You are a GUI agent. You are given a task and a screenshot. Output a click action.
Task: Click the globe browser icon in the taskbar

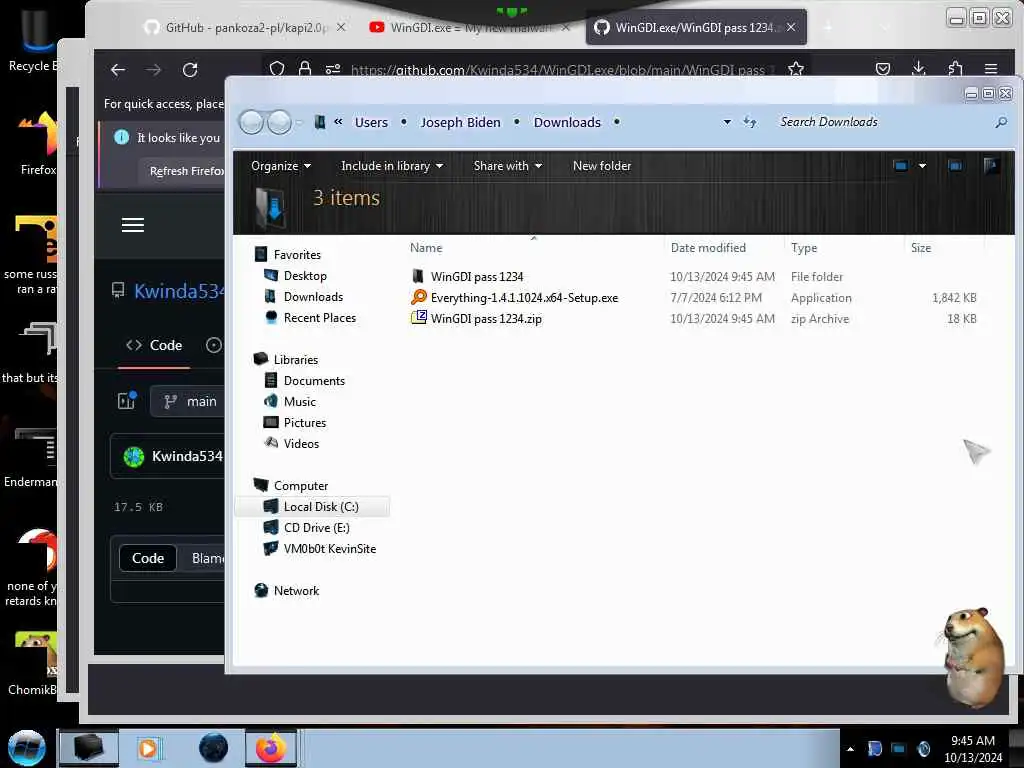click(x=213, y=748)
